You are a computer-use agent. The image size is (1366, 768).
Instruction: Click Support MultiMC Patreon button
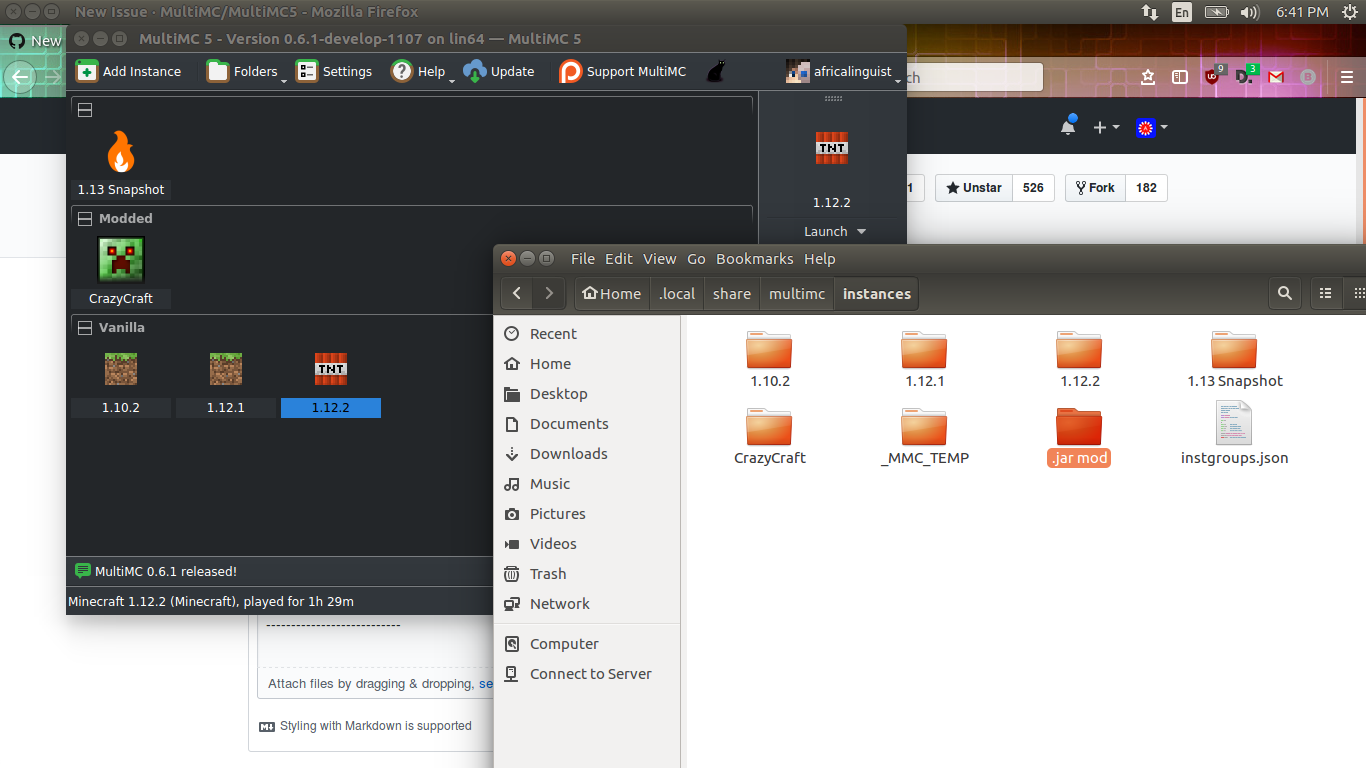coord(623,71)
